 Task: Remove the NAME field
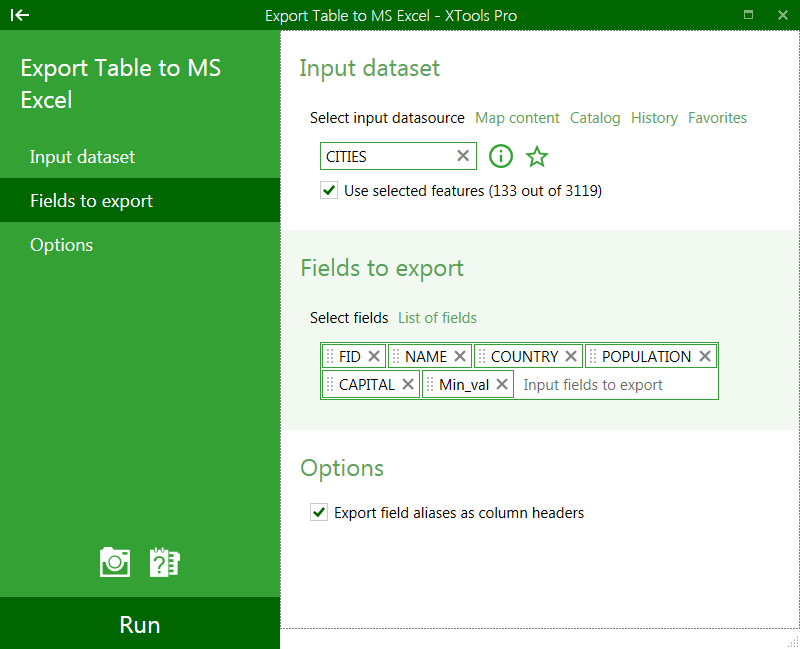pos(460,356)
